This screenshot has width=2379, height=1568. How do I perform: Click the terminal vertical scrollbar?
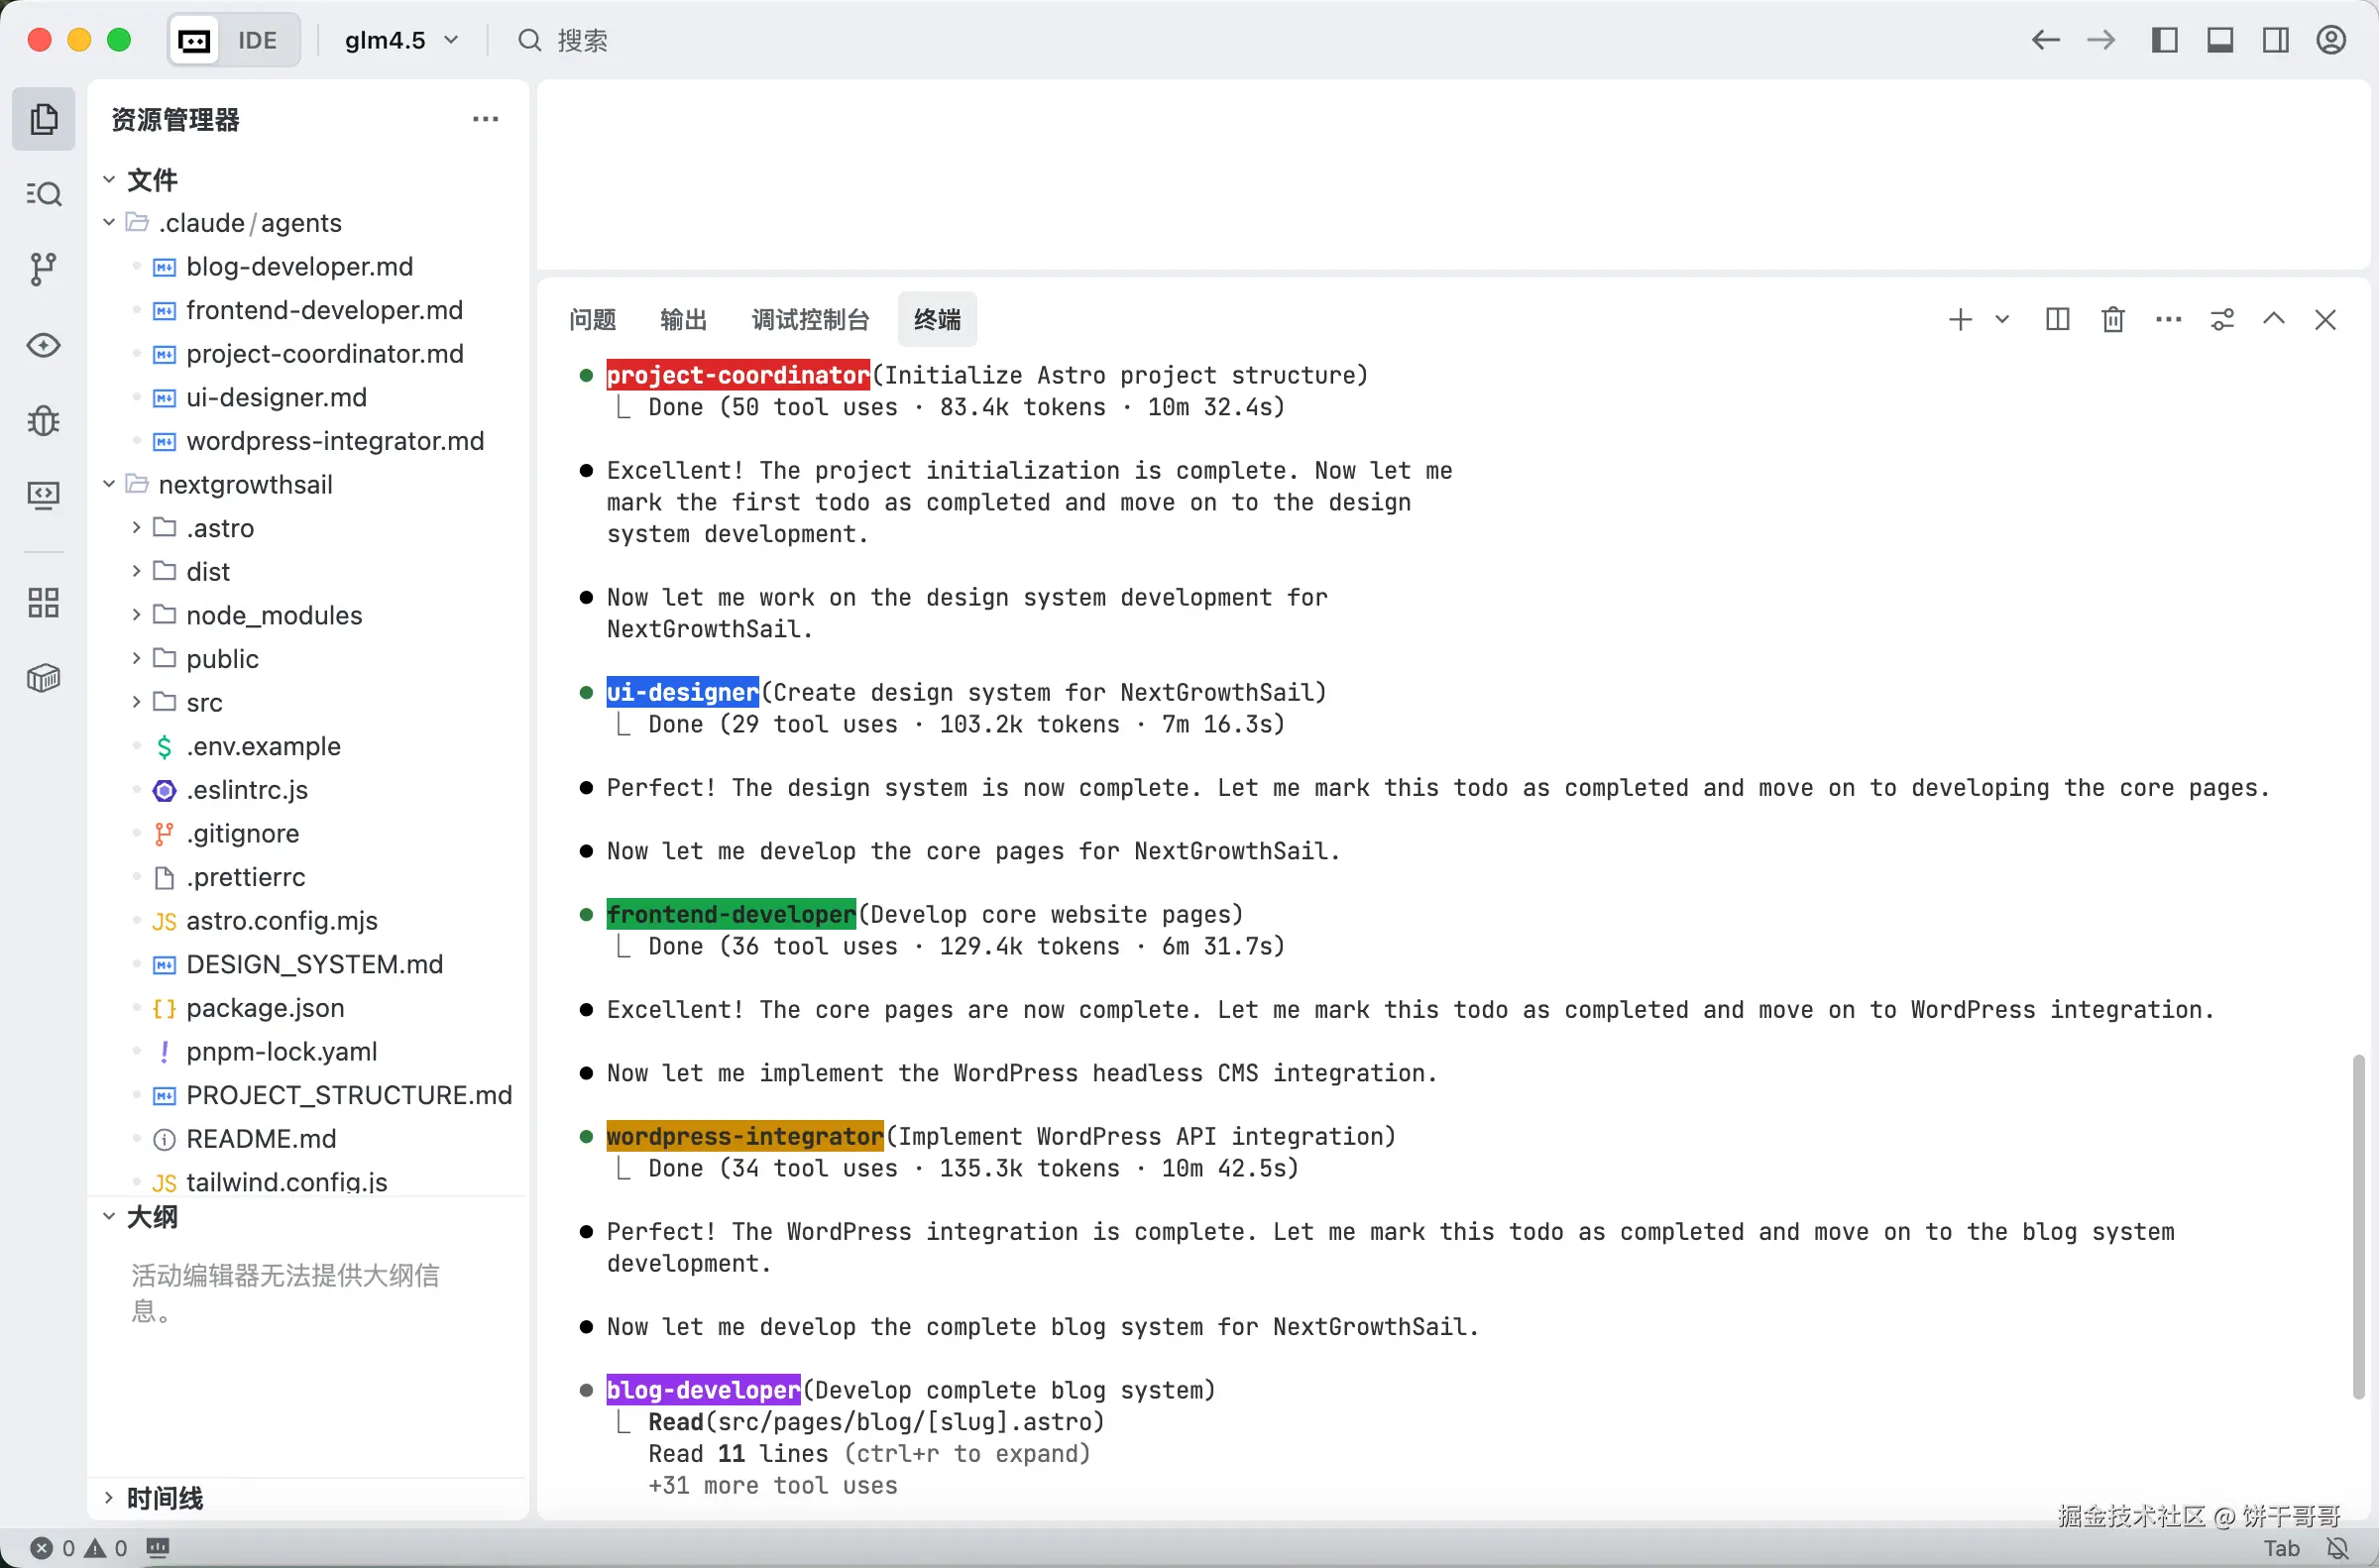[x=2357, y=1226]
